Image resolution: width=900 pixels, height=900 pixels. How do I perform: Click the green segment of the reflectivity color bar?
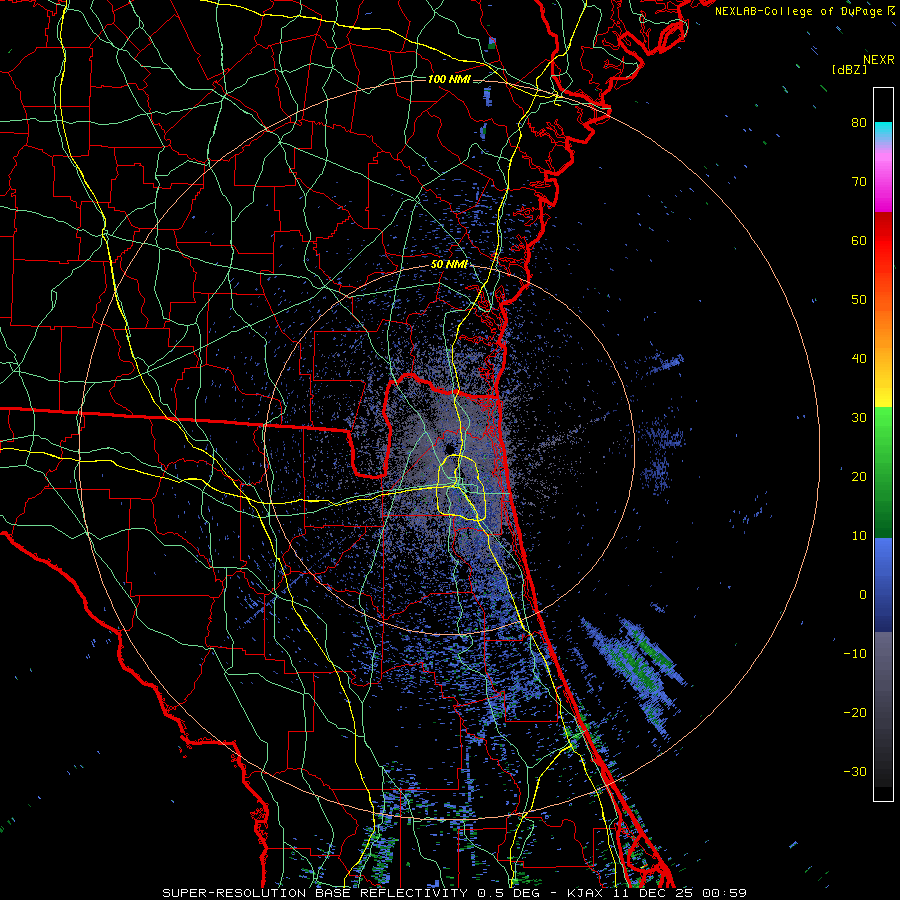883,472
